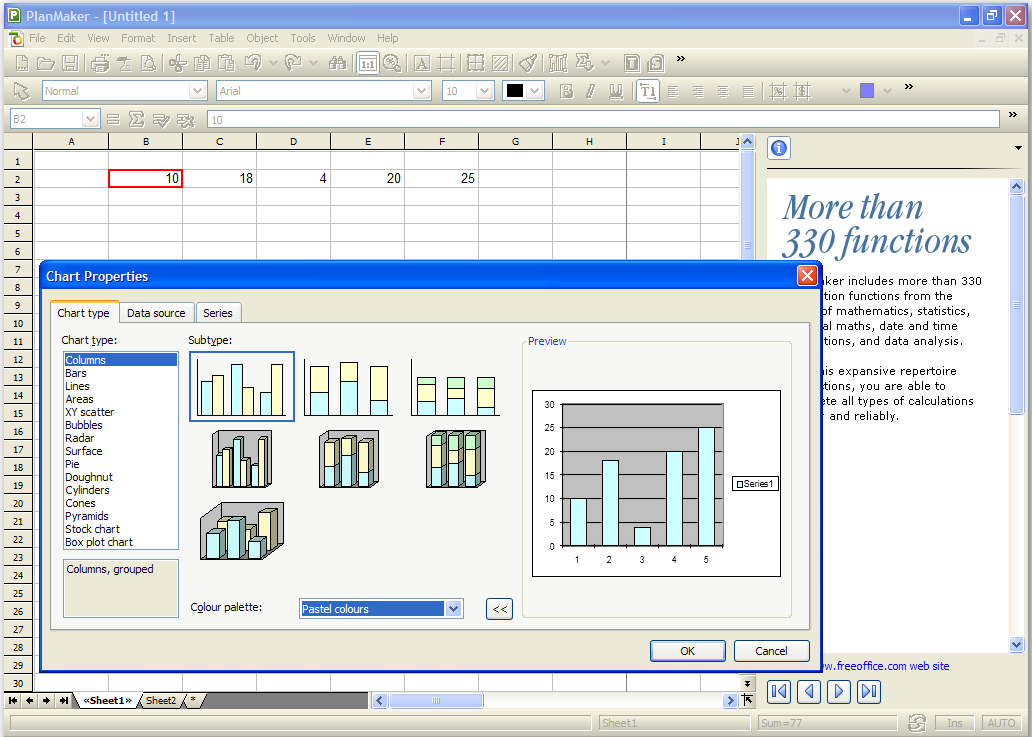This screenshot has width=1032, height=737.
Task: Click the Cut scissors icon
Action: point(177,63)
